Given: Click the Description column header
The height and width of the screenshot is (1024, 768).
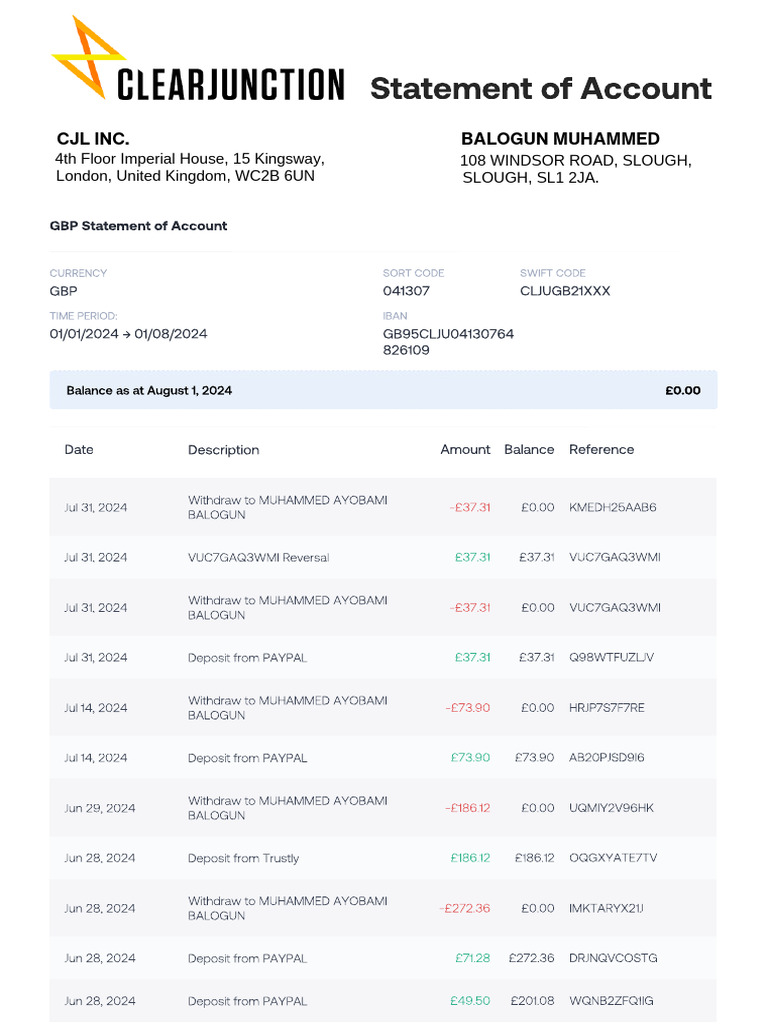Looking at the screenshot, I should (x=223, y=450).
